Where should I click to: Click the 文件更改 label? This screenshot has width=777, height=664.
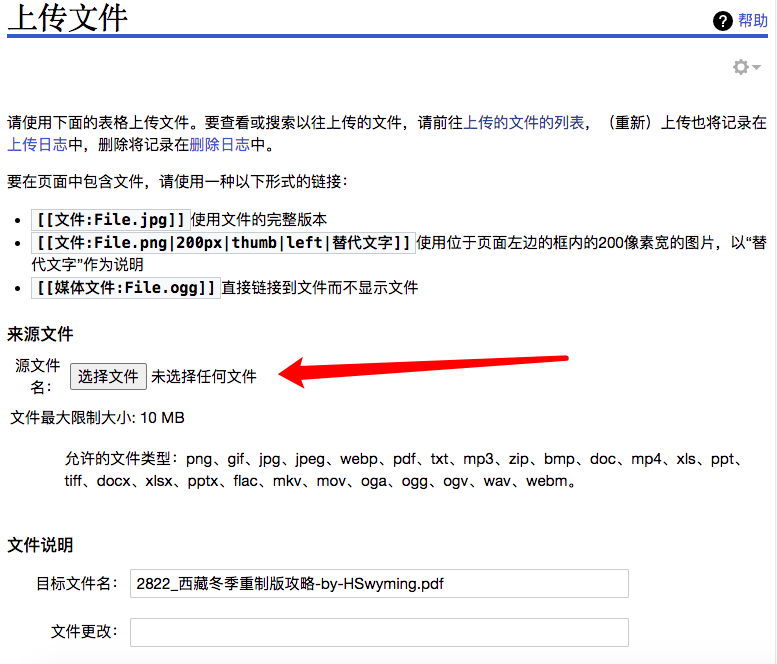point(84,632)
